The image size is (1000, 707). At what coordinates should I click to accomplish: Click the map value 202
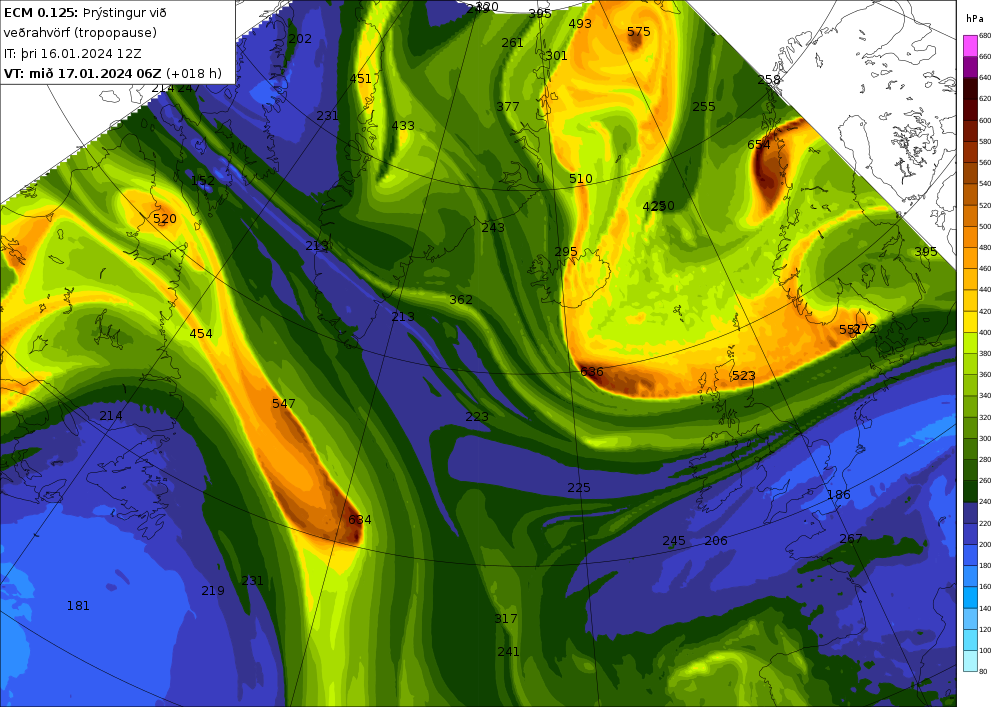click(300, 38)
